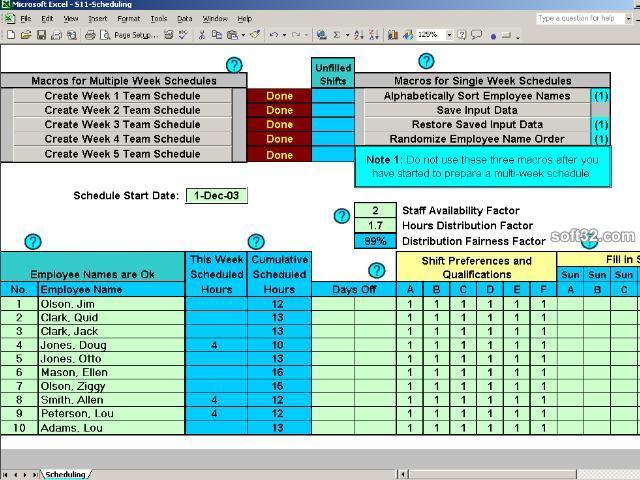Viewport: 640px width, 480px height.
Task: Select employee name cell Olson, Jim
Action: point(111,304)
